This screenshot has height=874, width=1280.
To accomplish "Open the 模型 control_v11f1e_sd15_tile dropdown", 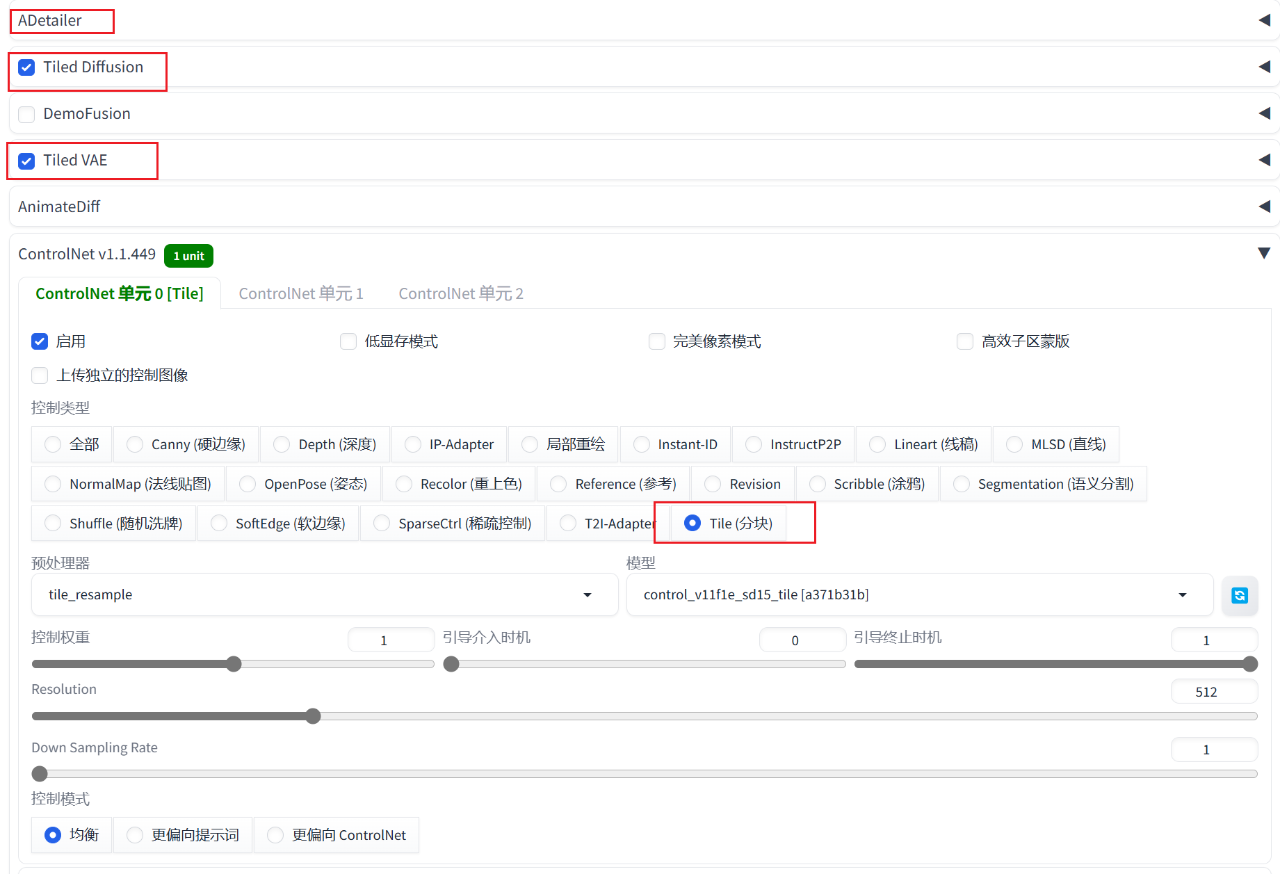I will [x=920, y=595].
